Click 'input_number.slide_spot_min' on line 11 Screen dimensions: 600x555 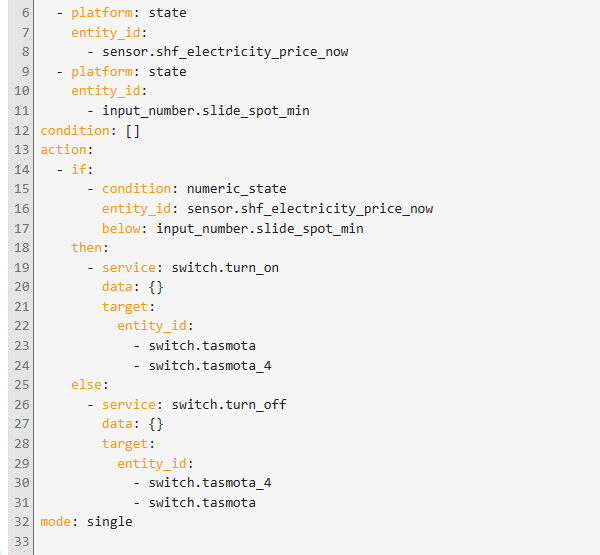(205, 110)
